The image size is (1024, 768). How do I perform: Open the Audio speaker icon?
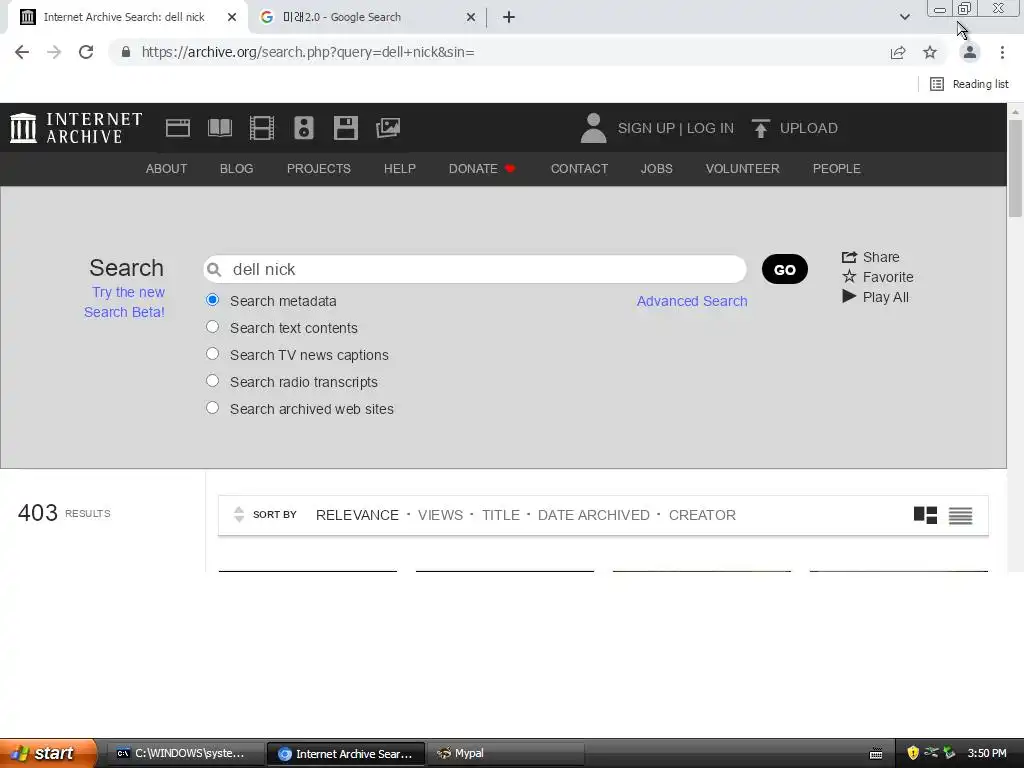[x=304, y=128]
